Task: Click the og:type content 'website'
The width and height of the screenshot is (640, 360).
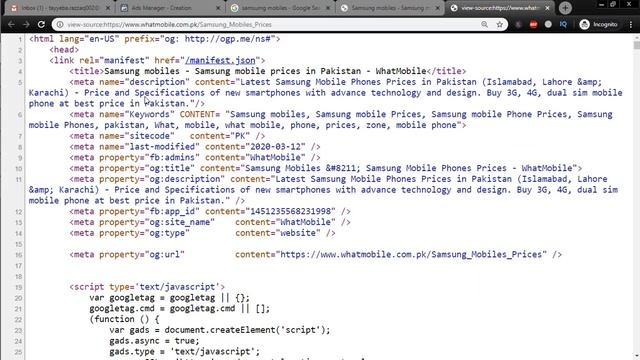Action: (298, 233)
